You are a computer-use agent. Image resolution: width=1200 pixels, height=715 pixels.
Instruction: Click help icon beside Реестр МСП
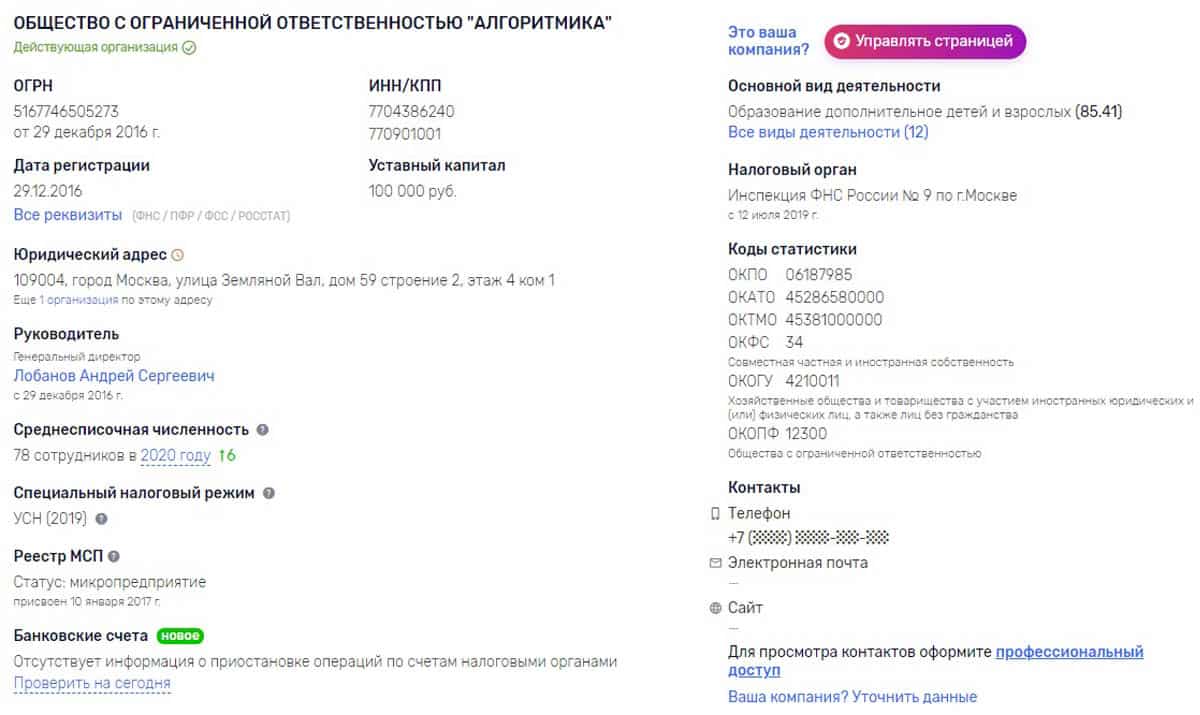(114, 556)
